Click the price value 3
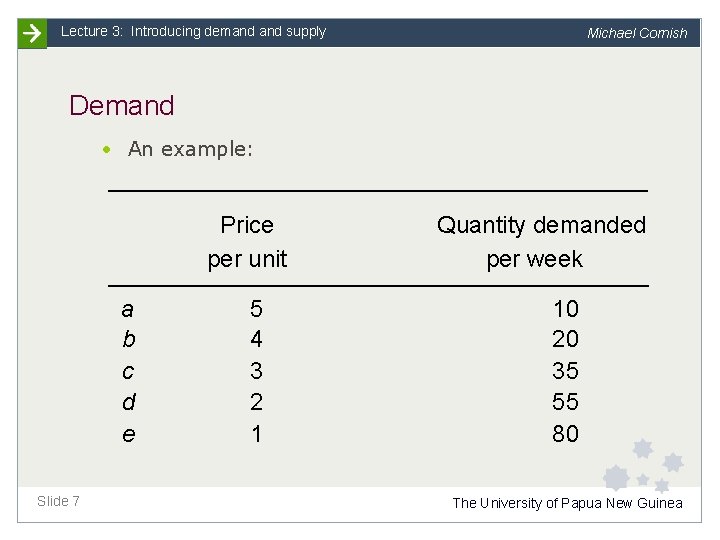This screenshot has height=540, width=720. point(256,371)
